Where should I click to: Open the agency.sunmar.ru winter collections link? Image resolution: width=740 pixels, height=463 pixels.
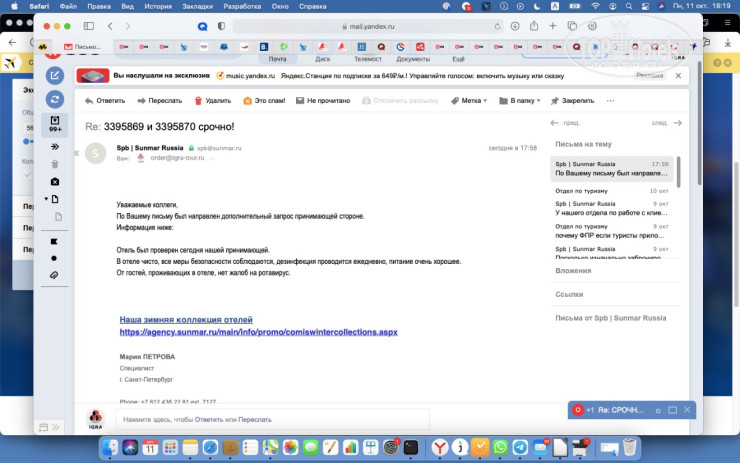click(x=258, y=331)
